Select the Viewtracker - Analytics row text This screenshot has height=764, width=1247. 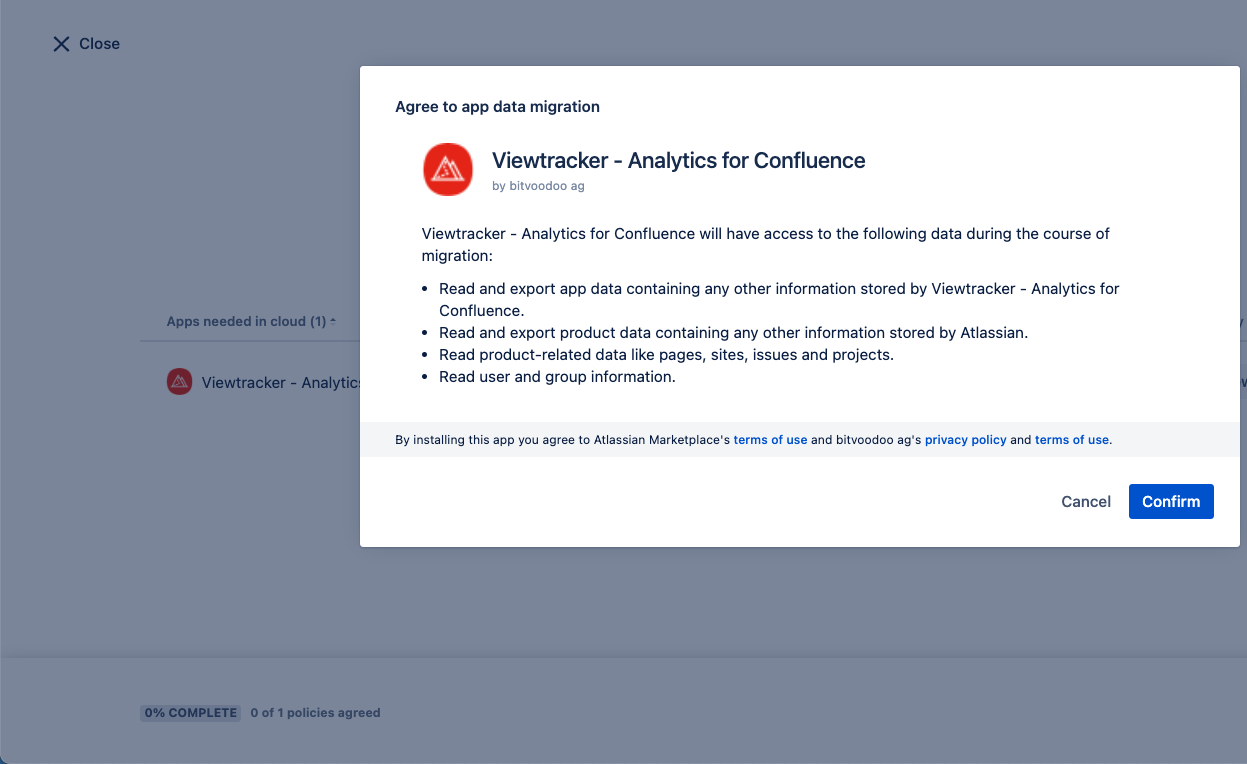[280, 382]
